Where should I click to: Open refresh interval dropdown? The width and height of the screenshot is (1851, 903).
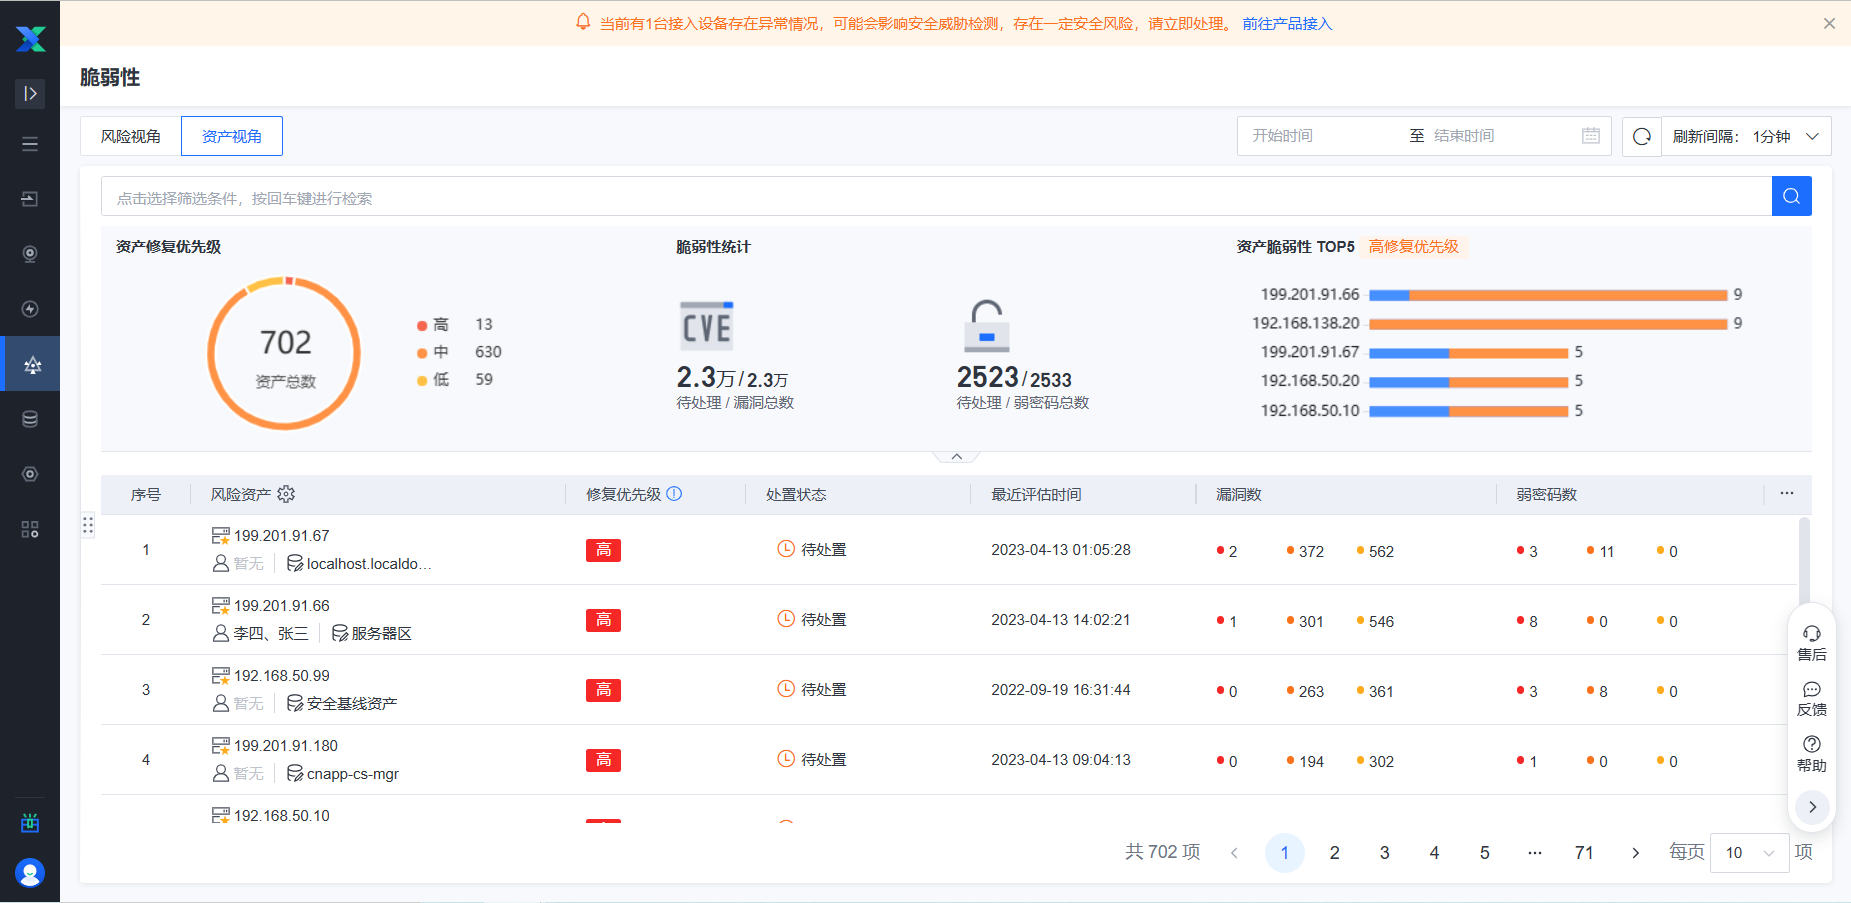click(1745, 136)
